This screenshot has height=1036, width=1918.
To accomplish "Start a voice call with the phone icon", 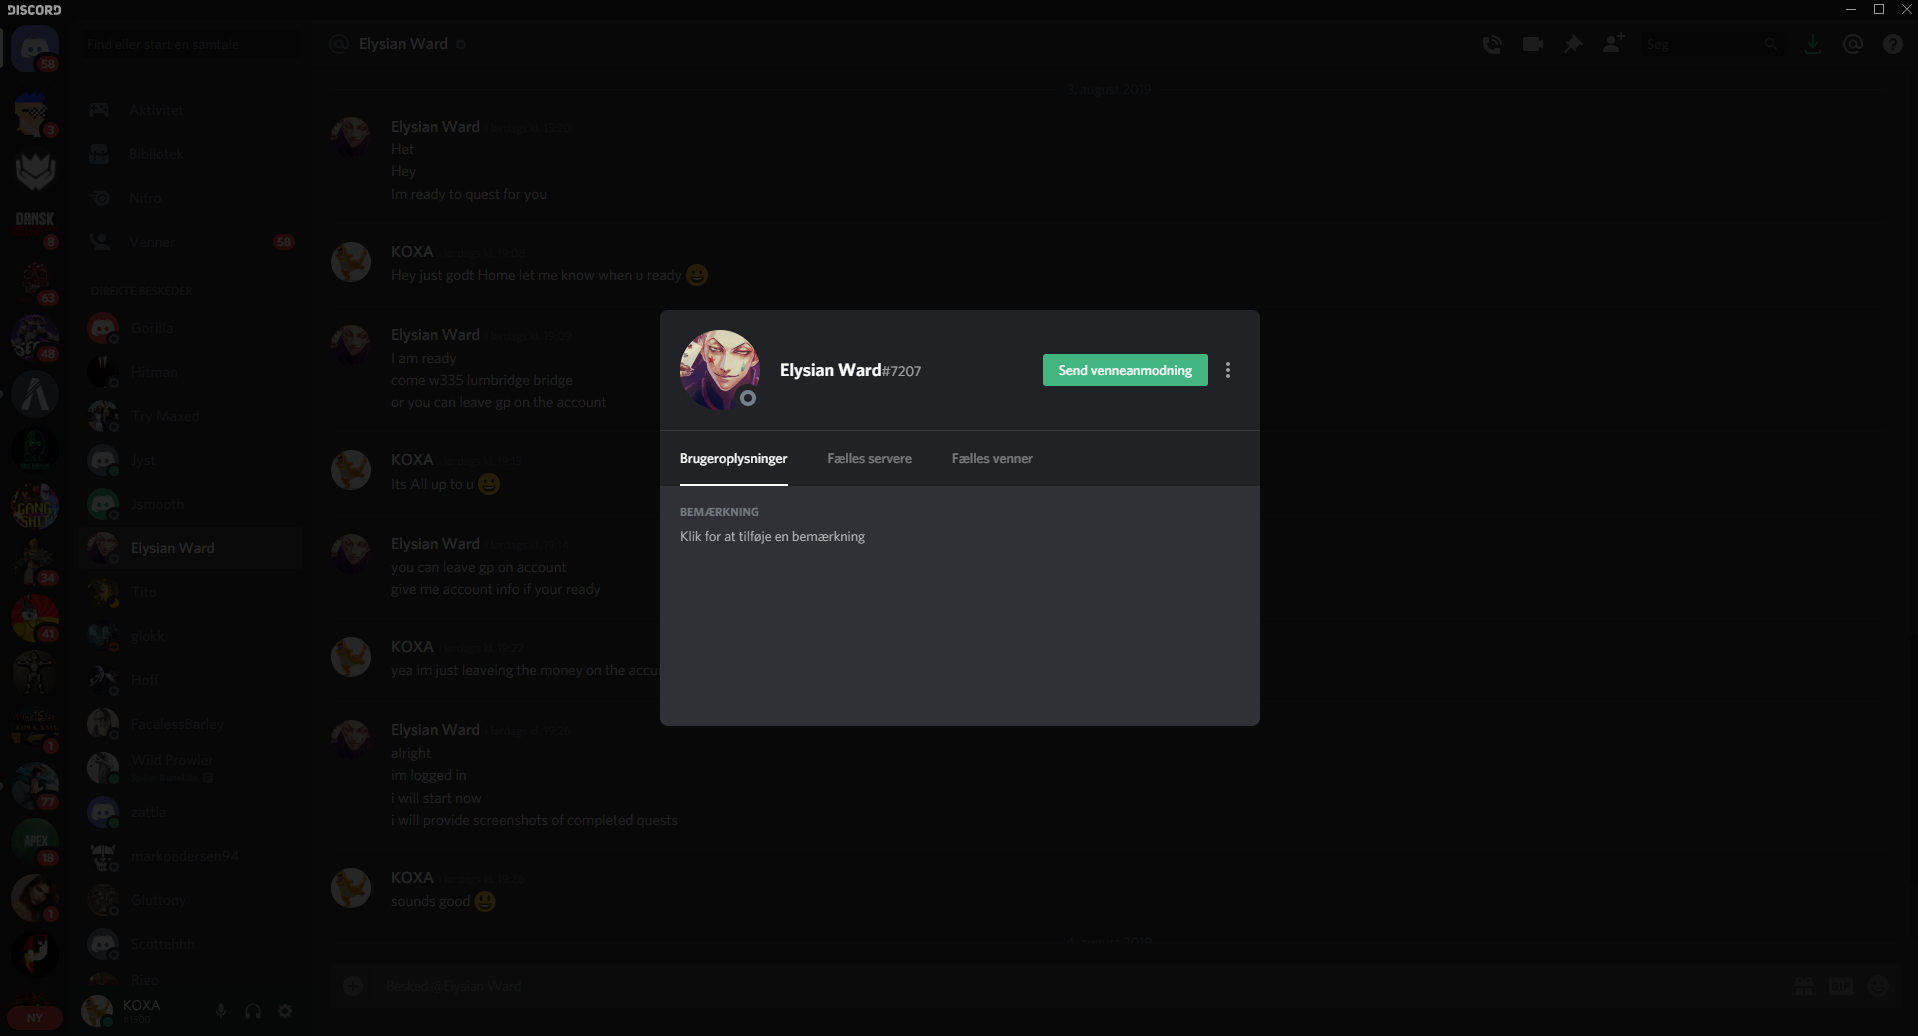I will pos(1492,44).
